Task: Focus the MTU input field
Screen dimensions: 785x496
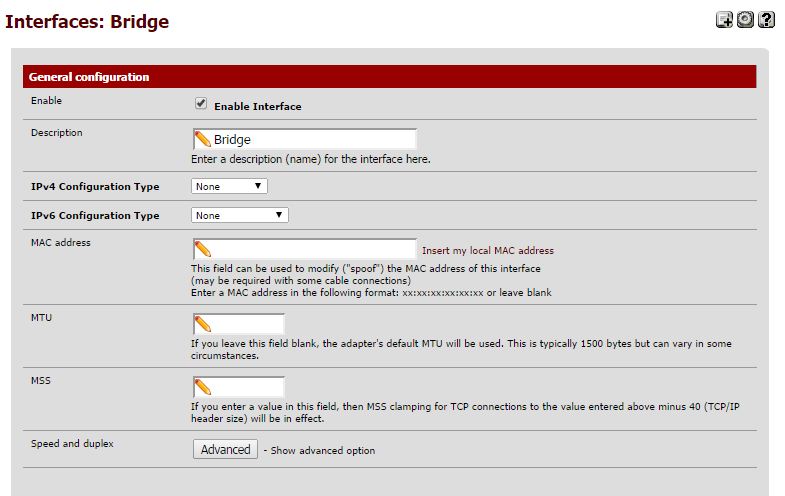Action: (239, 324)
